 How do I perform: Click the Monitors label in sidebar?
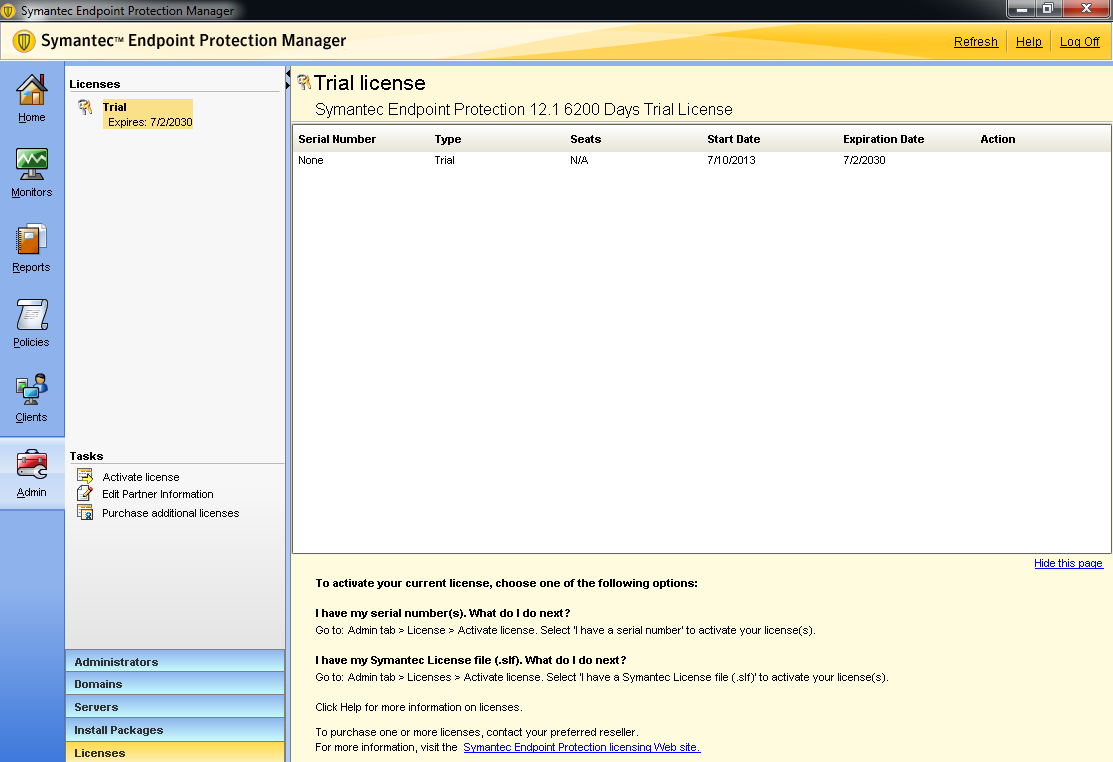point(32,192)
